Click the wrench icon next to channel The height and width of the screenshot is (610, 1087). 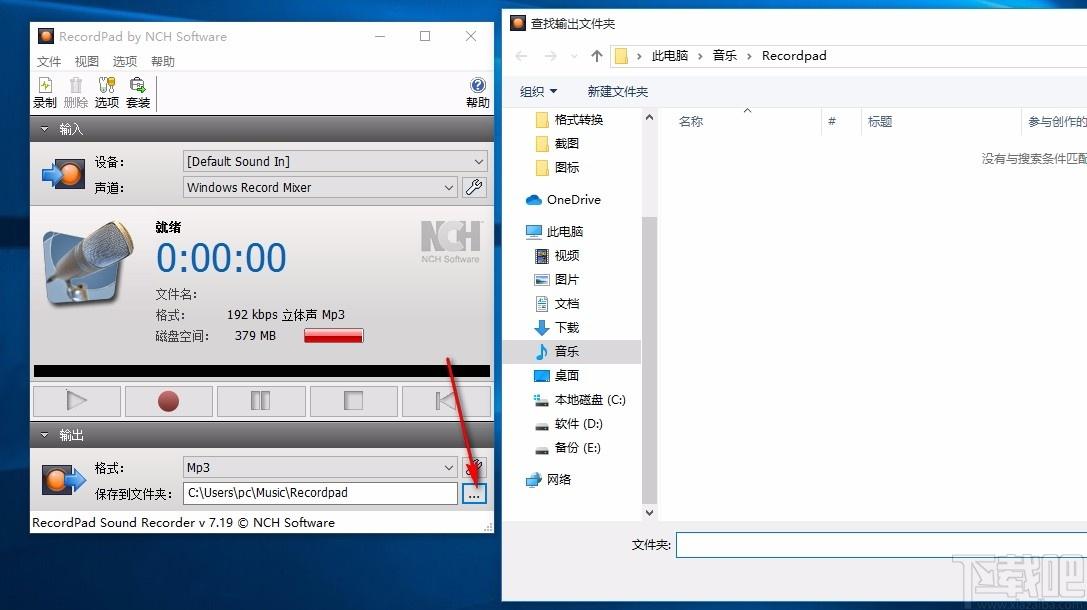coord(474,187)
